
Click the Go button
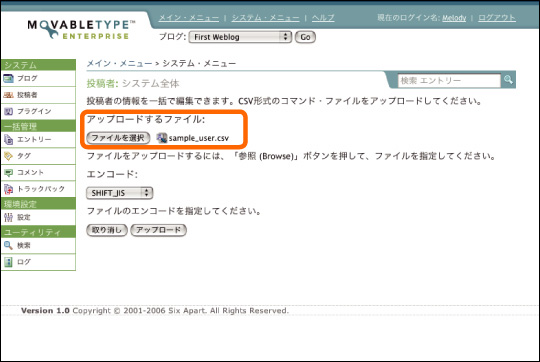click(305, 37)
